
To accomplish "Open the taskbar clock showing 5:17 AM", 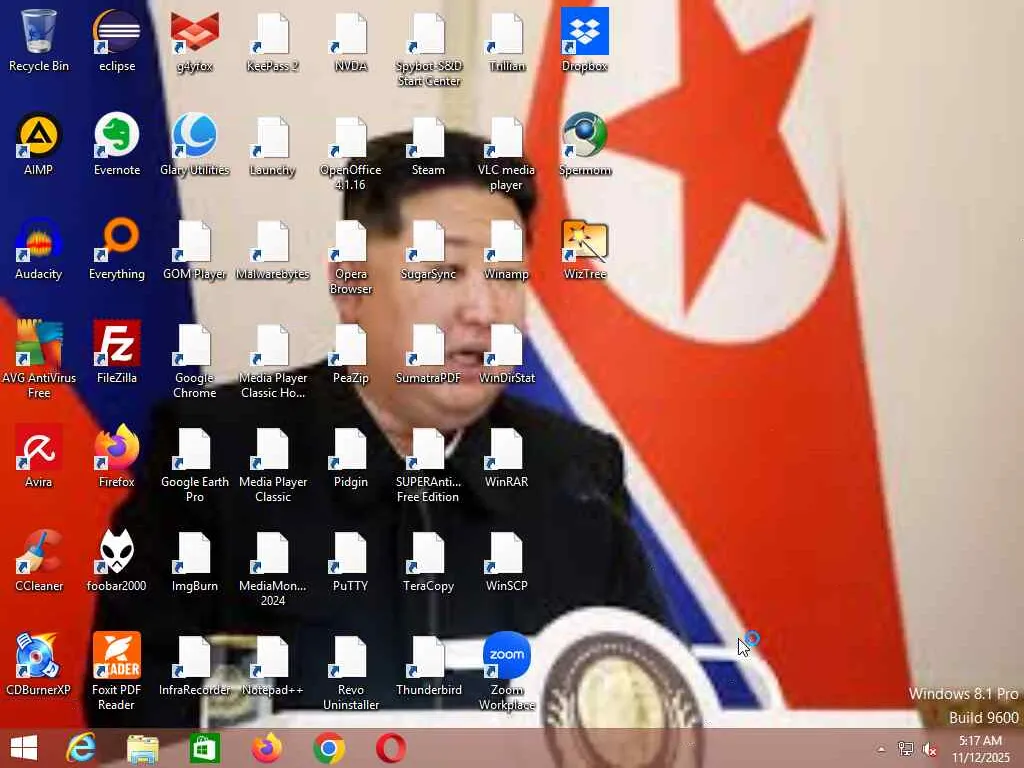I will coord(980,748).
